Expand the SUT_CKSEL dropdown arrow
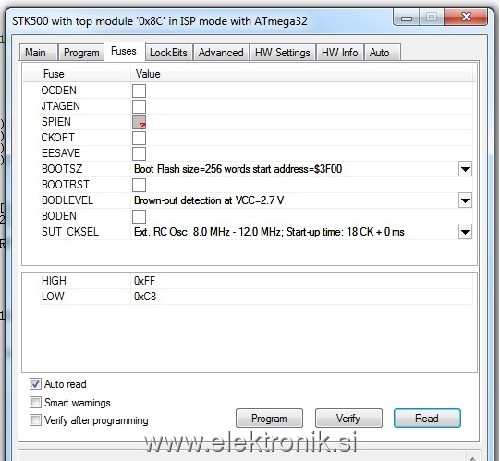The image size is (500, 461). click(x=465, y=232)
